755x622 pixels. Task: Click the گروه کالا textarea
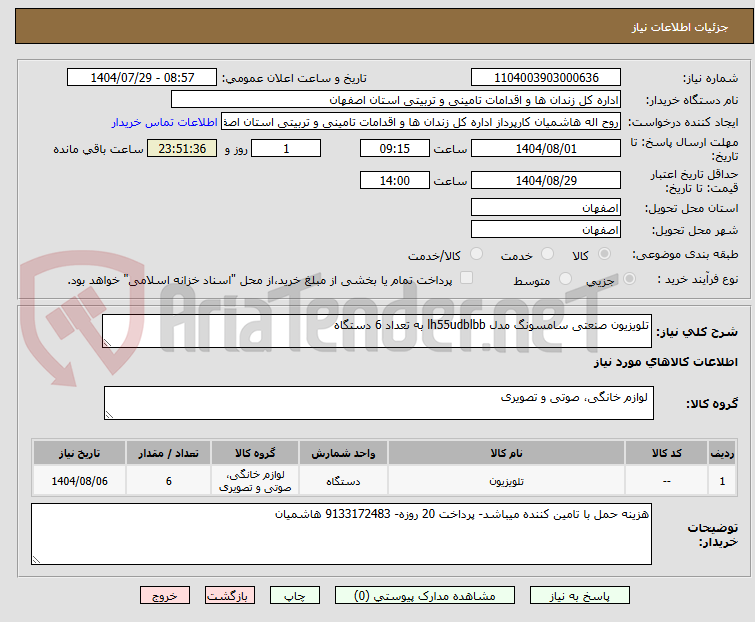tap(379, 403)
